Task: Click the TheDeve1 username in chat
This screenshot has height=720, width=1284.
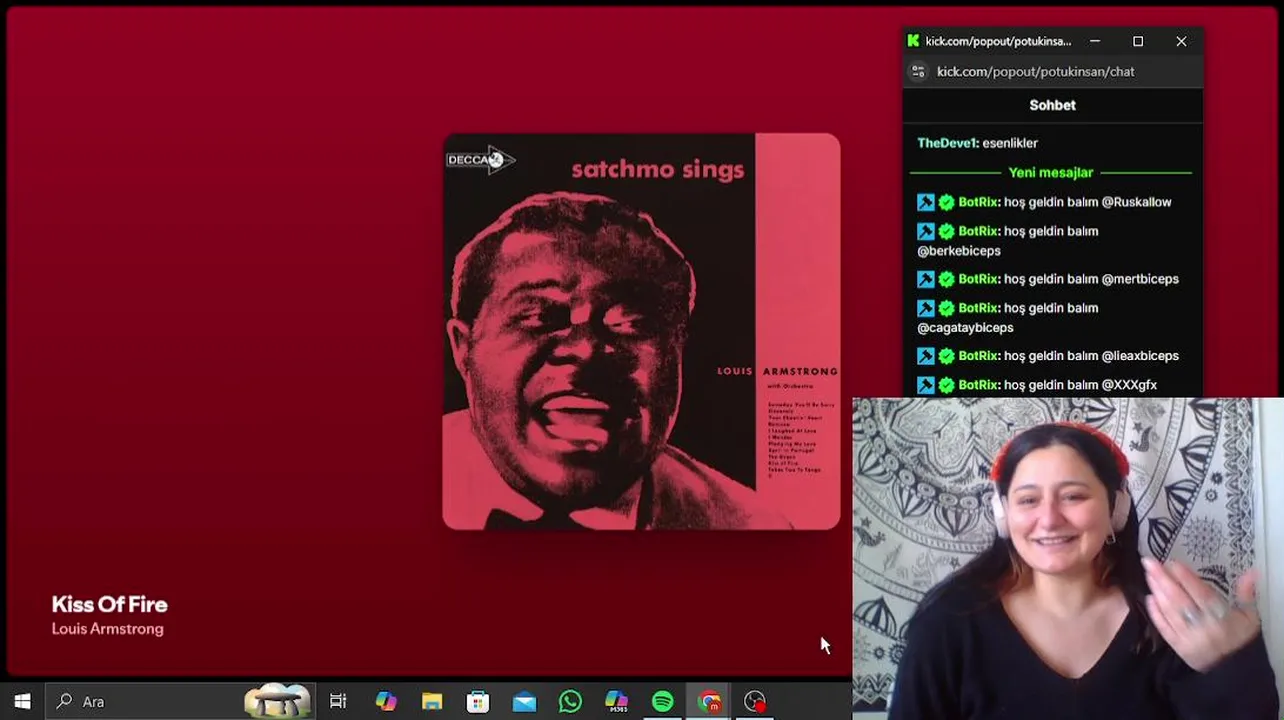Action: click(x=946, y=143)
